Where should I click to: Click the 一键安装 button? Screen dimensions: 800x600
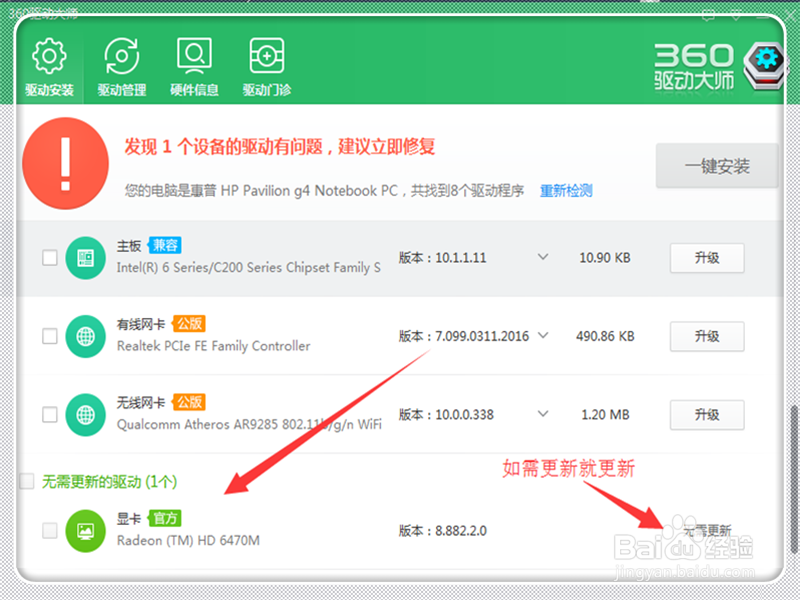[x=717, y=166]
